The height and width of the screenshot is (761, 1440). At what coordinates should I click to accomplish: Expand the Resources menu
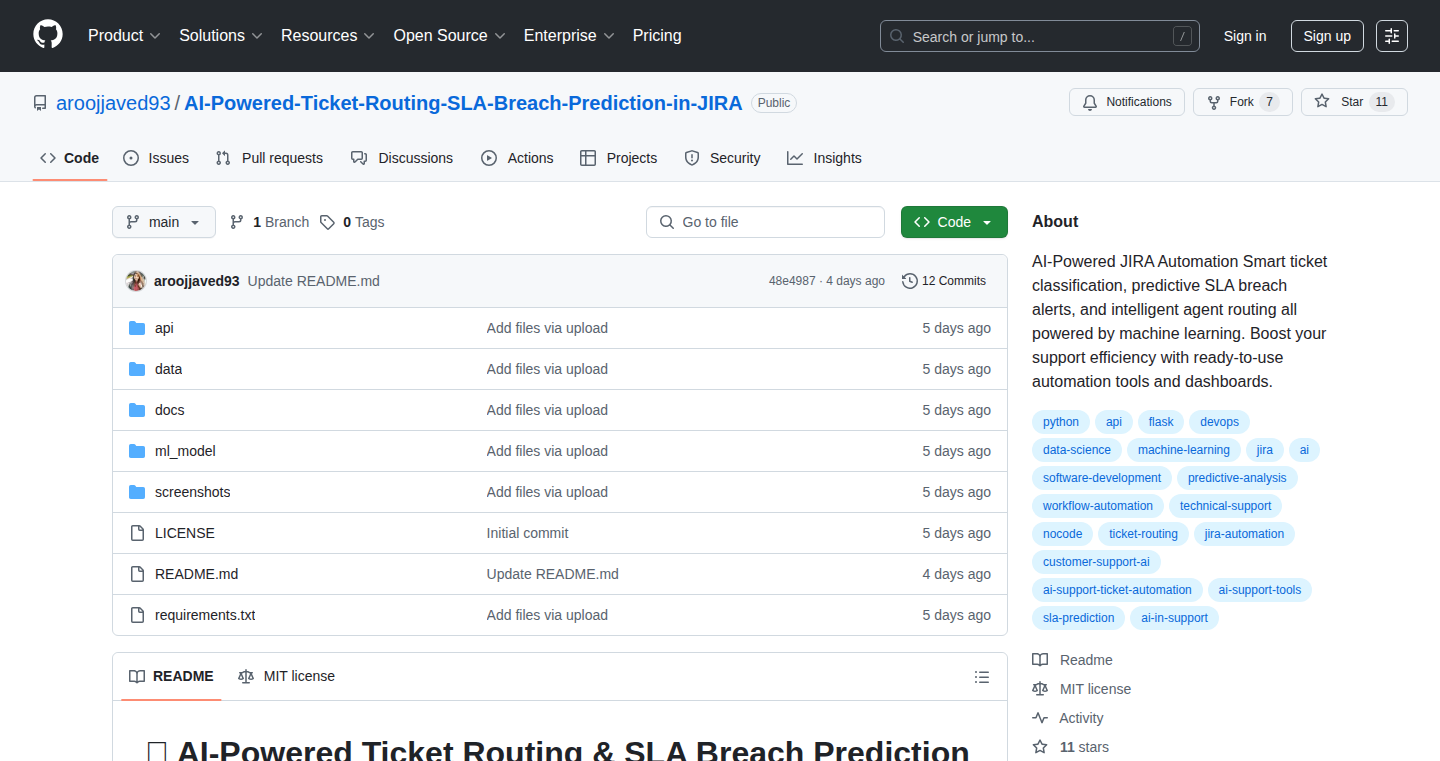point(328,36)
